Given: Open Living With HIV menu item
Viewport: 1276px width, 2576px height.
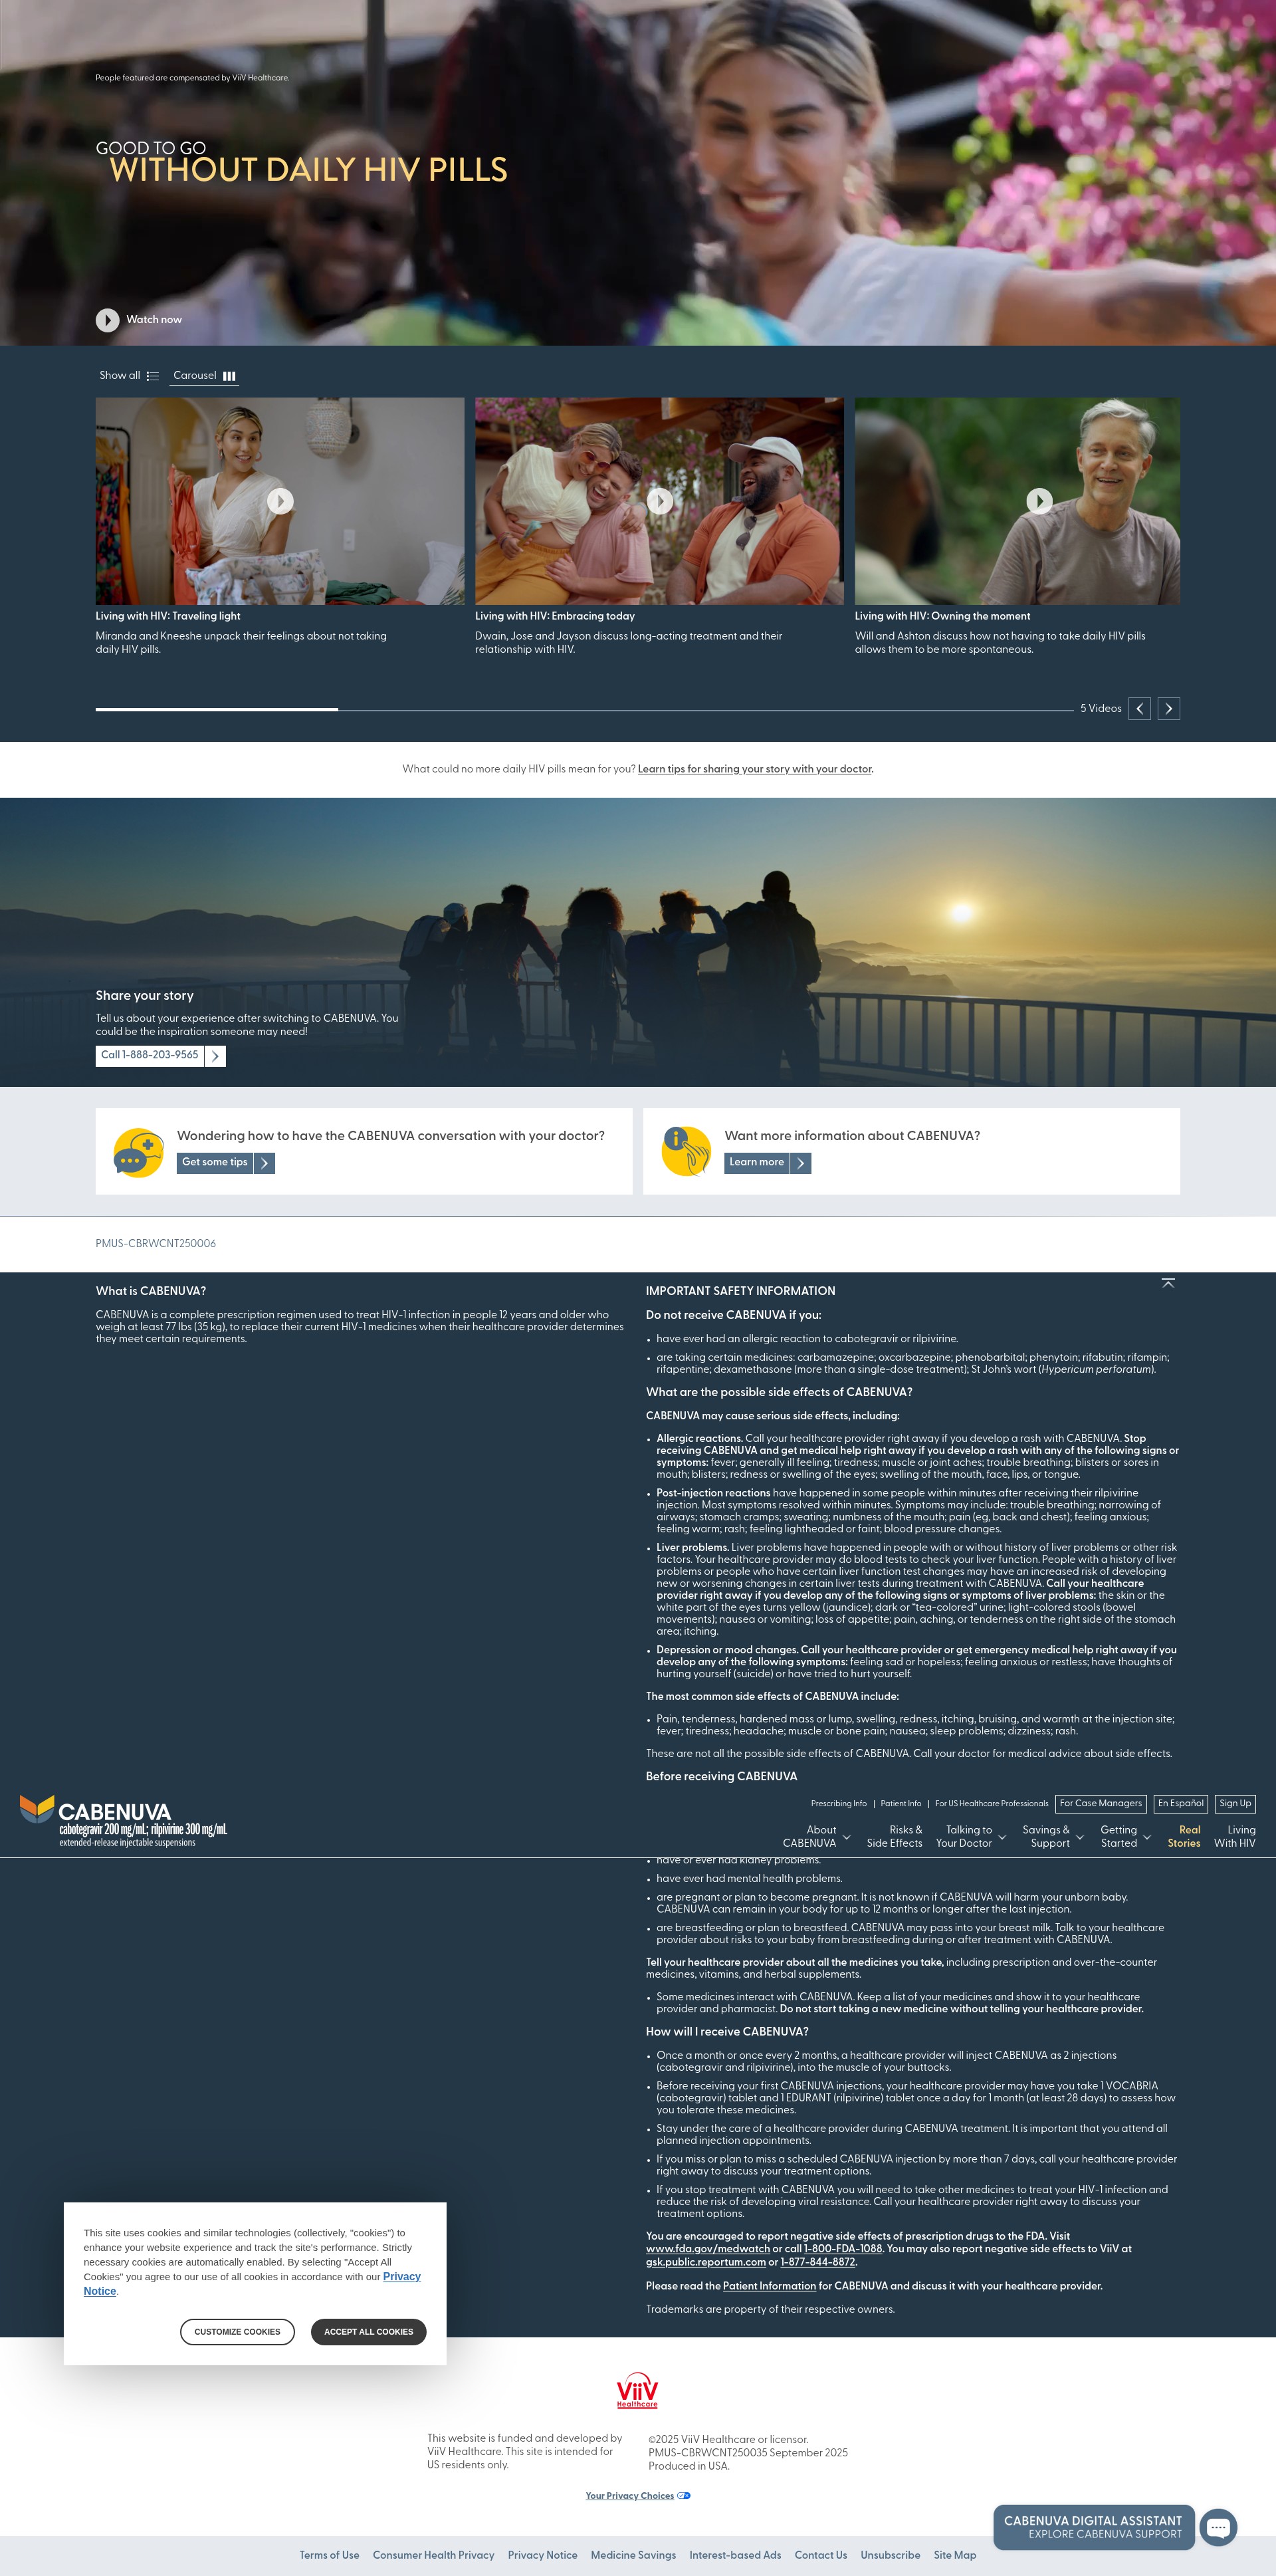Looking at the screenshot, I should 1235,1837.
